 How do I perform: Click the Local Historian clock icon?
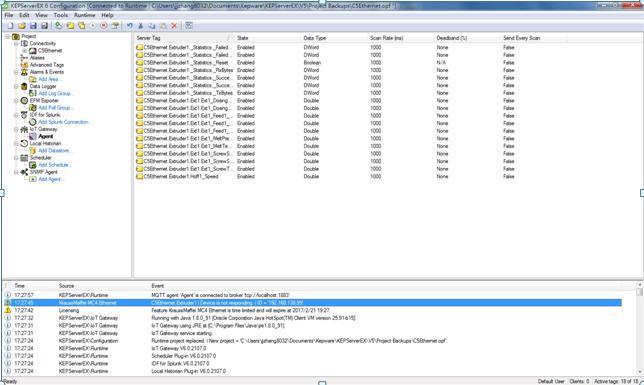click(x=24, y=143)
